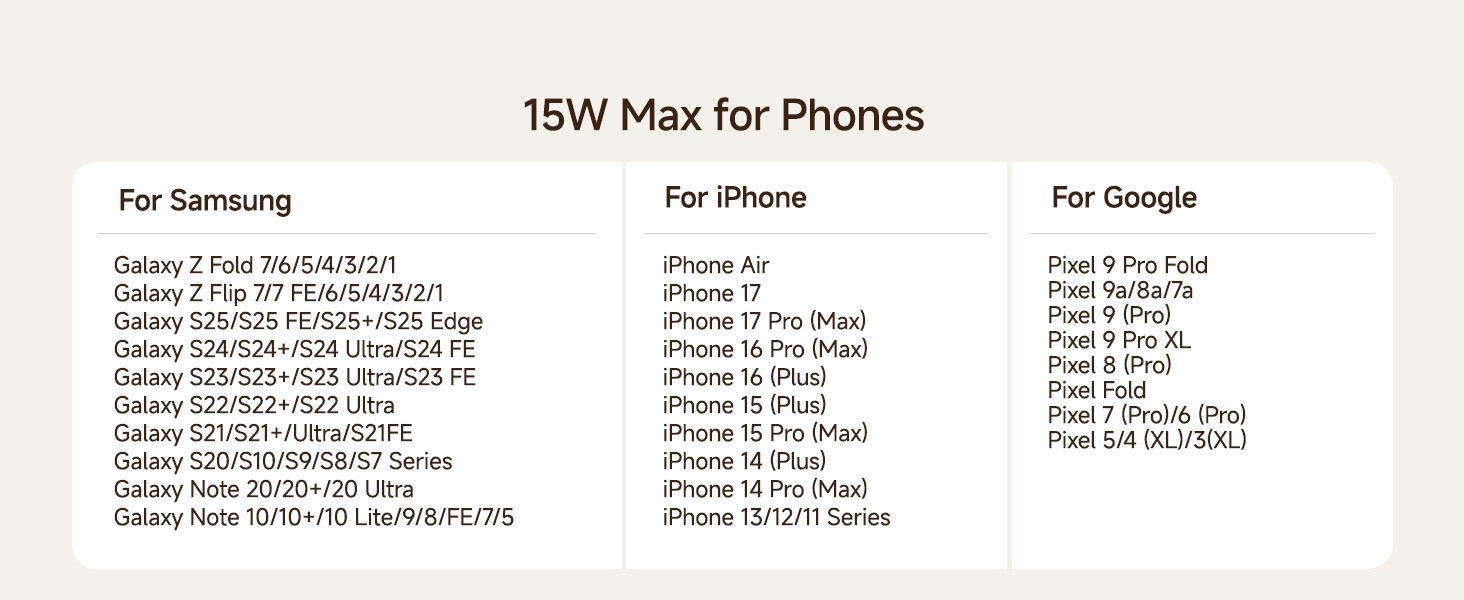The height and width of the screenshot is (600, 1464).
Task: Select the Pixel 9a/8a/7a line
Action: tap(1120, 291)
